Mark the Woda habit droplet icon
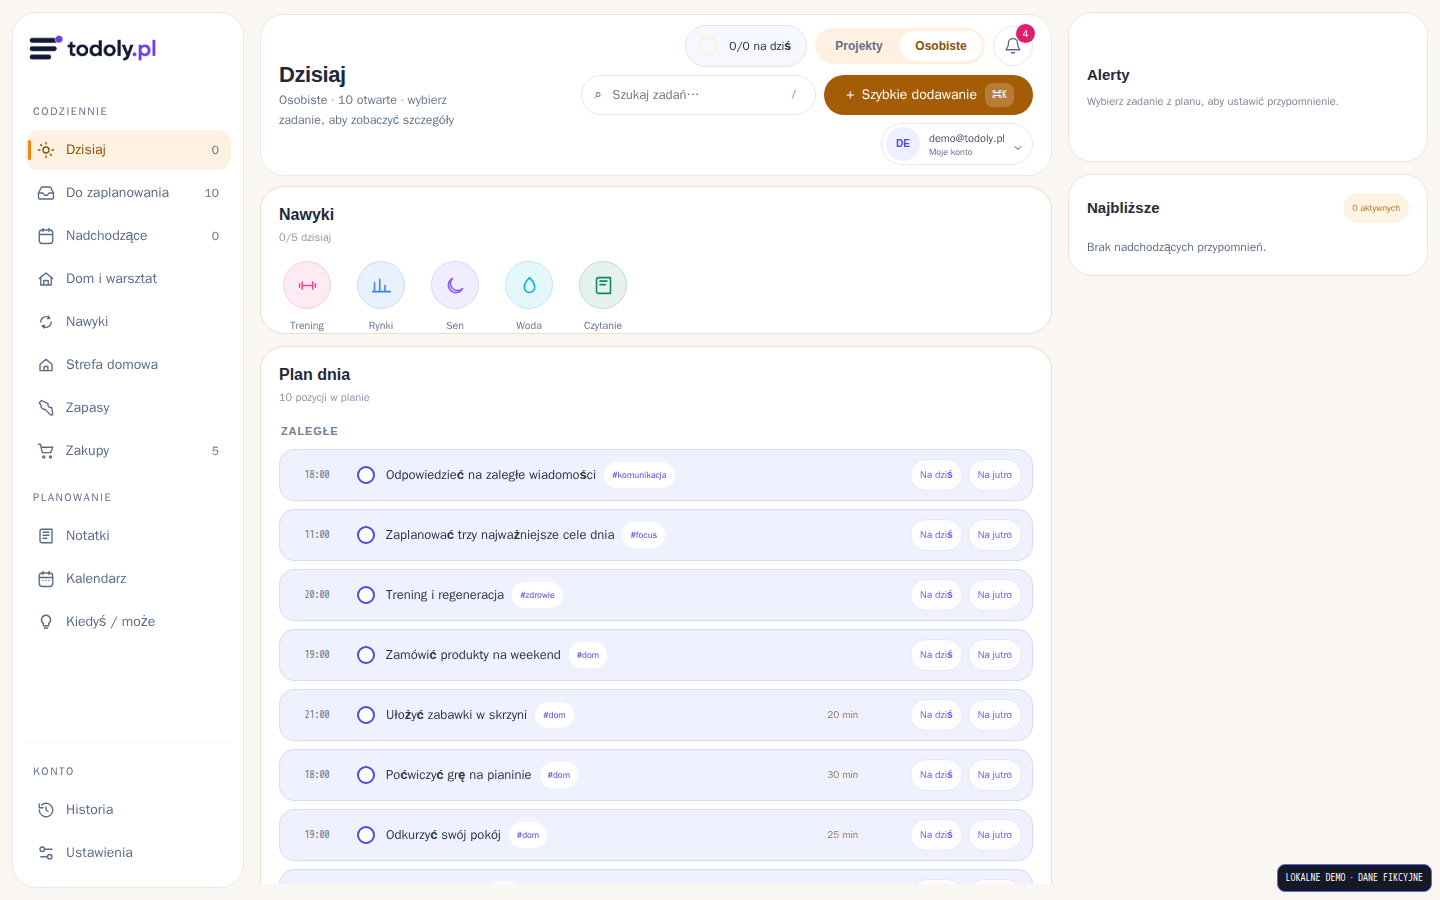This screenshot has width=1440, height=900. [529, 285]
